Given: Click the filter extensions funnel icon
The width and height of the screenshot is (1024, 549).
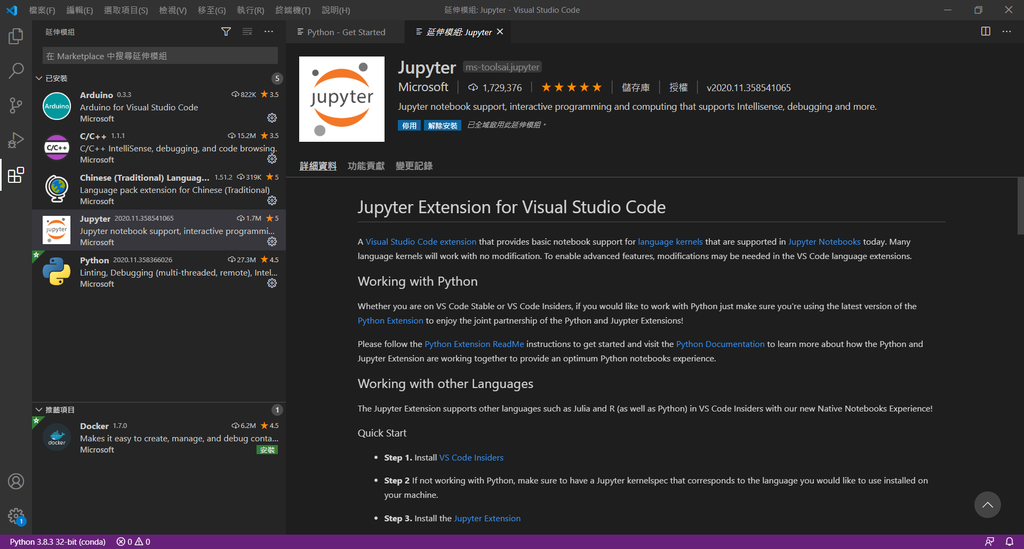Looking at the screenshot, I should pyautogui.click(x=226, y=31).
